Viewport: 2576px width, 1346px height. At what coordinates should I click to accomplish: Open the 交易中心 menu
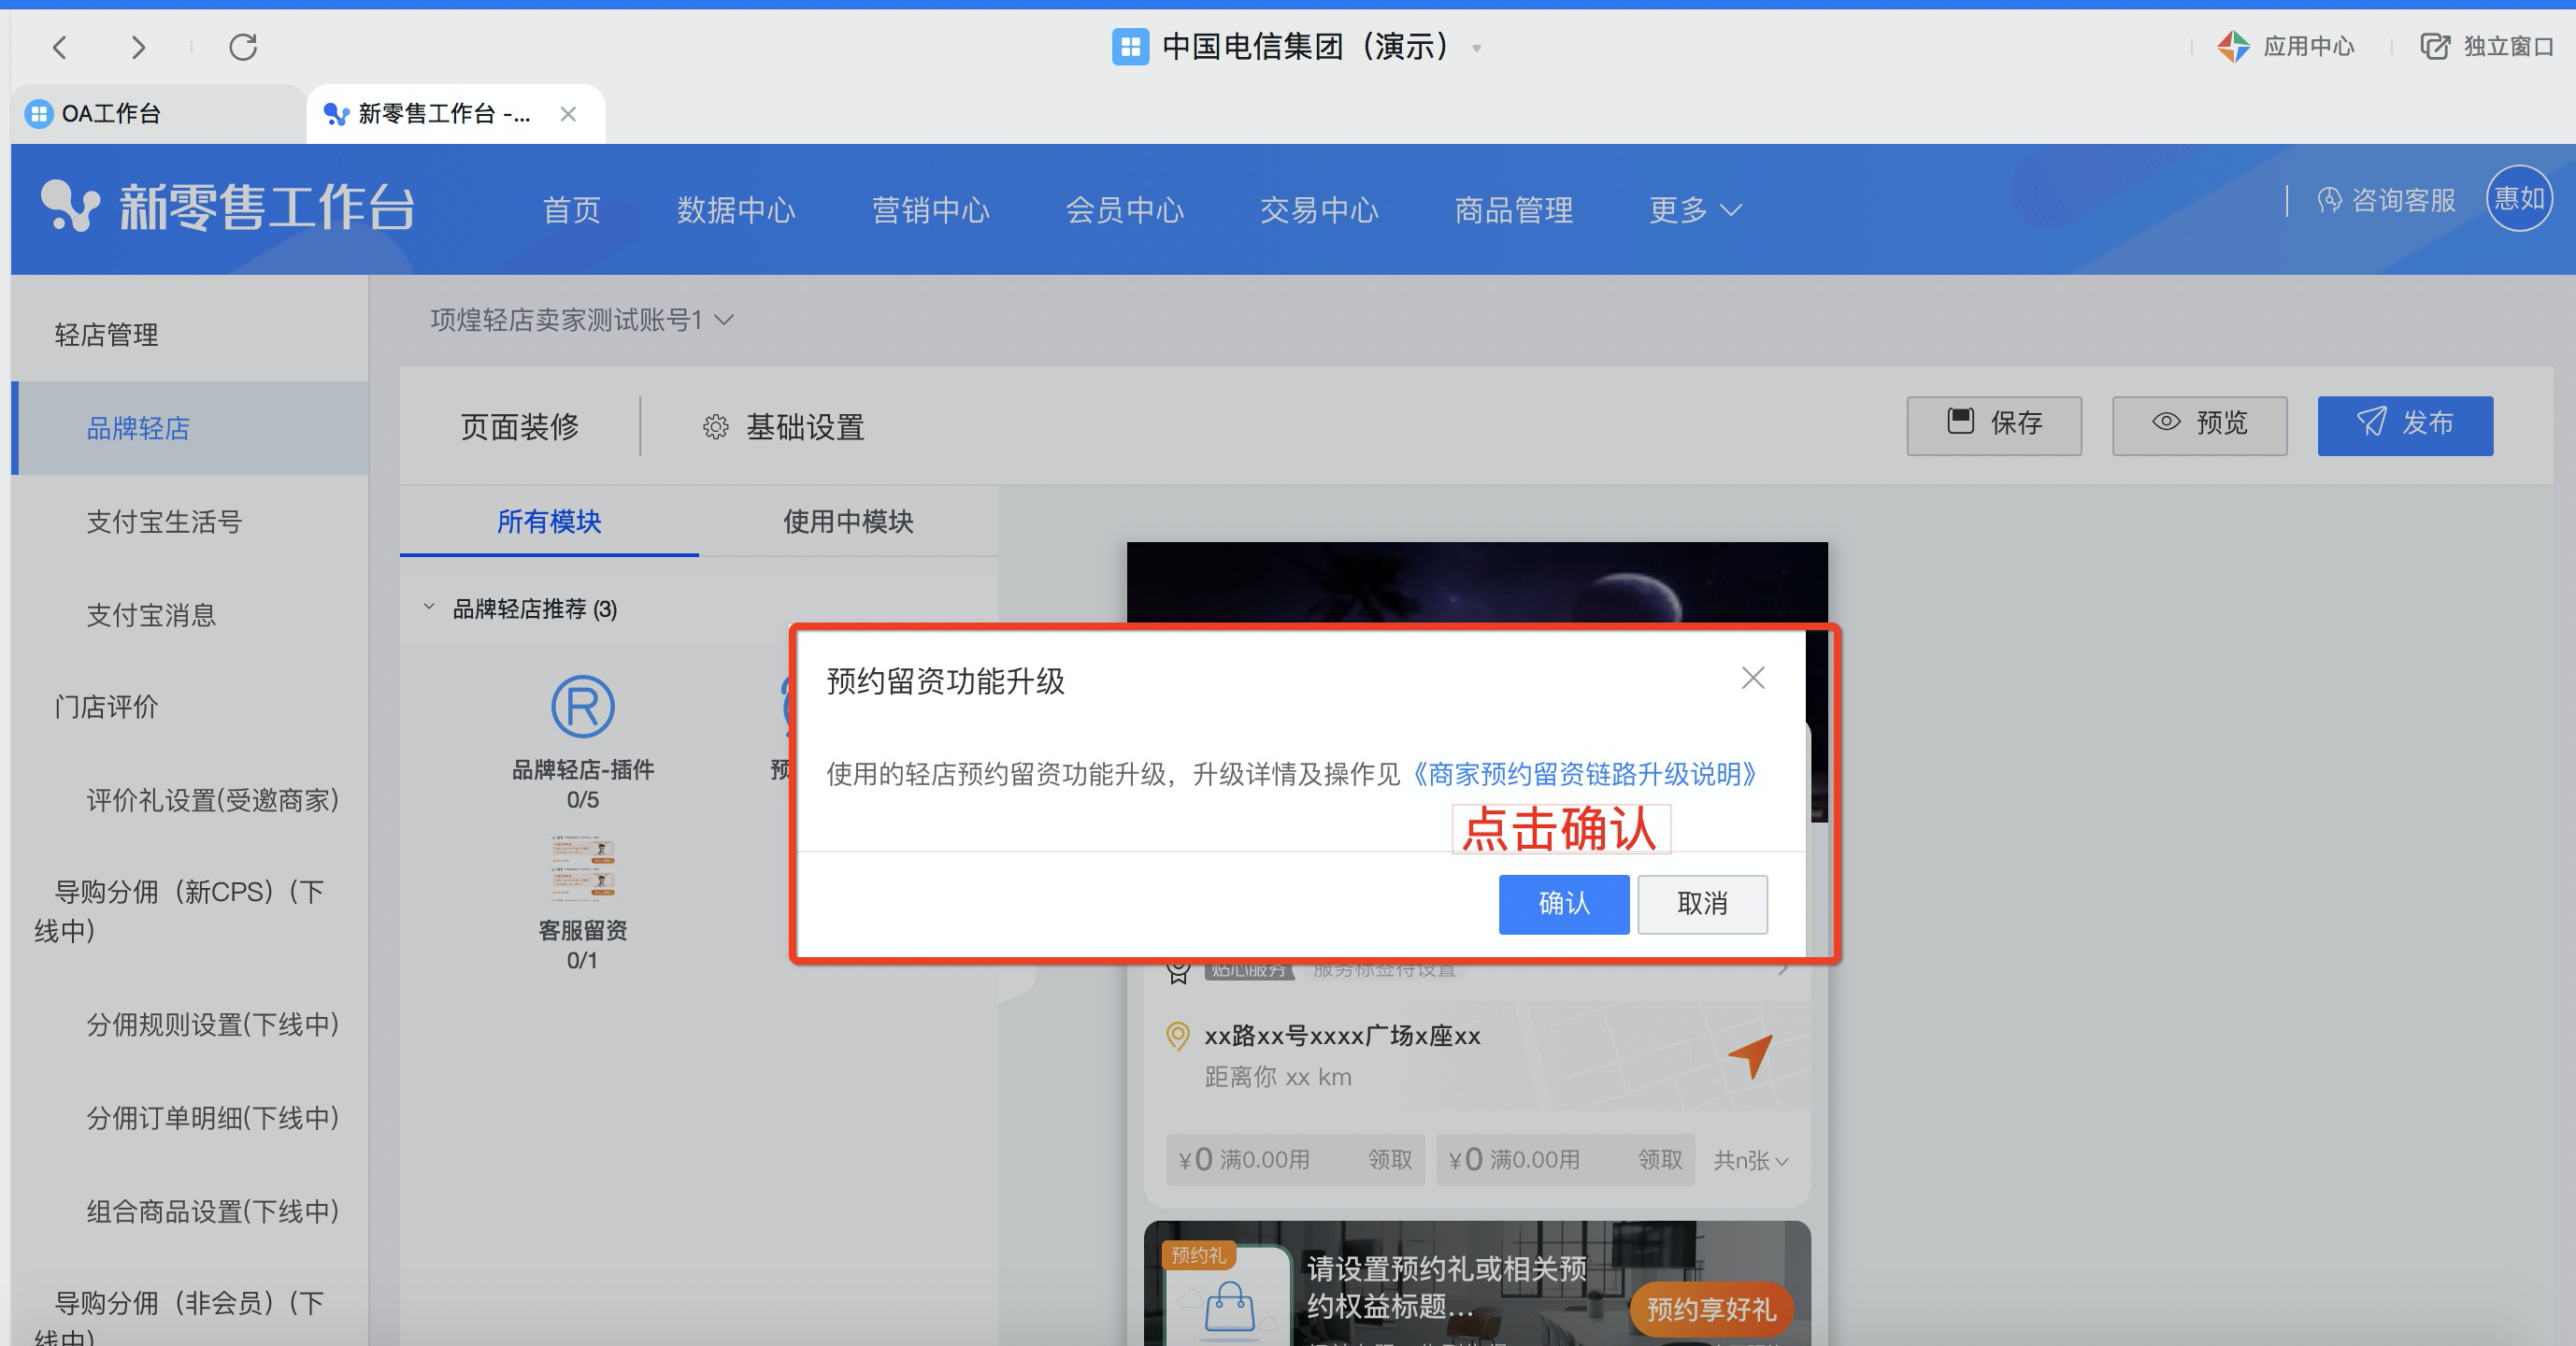pos(1319,210)
